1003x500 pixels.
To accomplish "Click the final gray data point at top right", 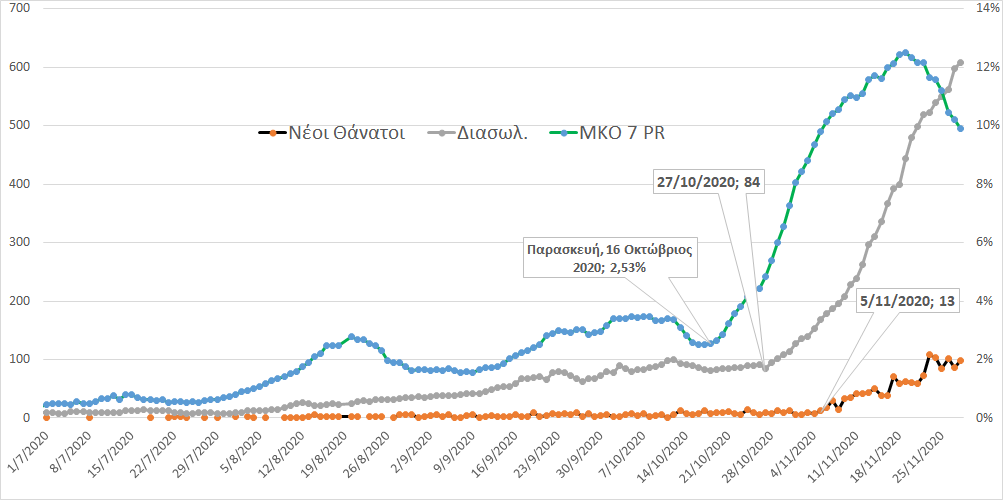I will click(960, 63).
